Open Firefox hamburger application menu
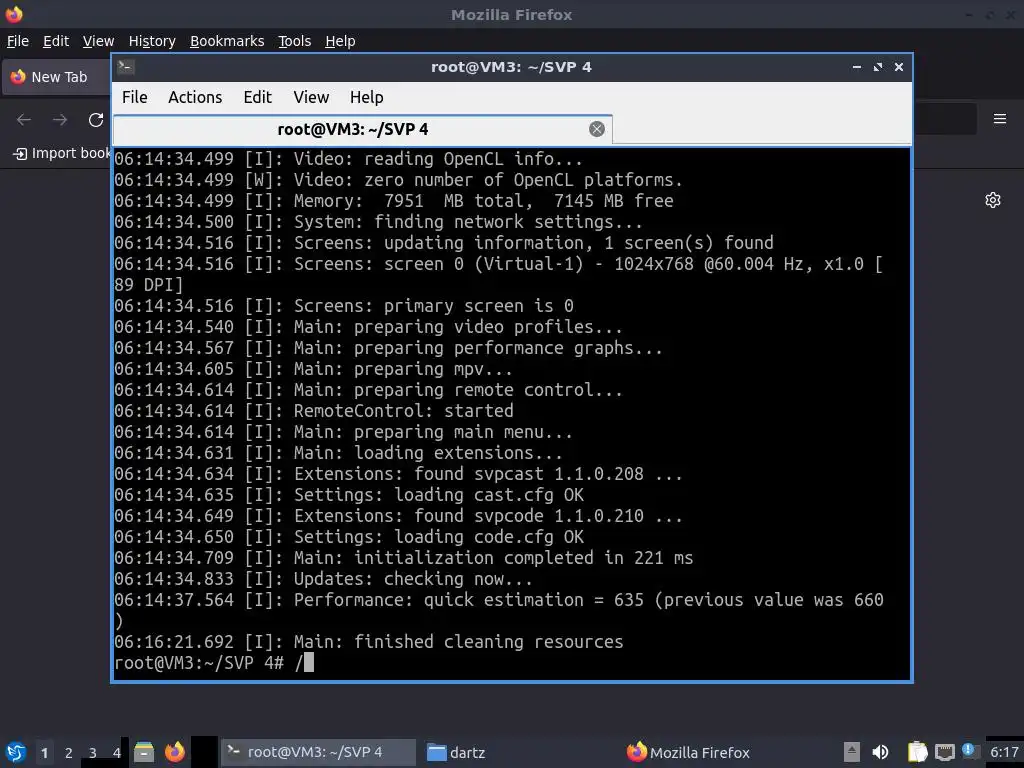The height and width of the screenshot is (768, 1024). click(999, 119)
